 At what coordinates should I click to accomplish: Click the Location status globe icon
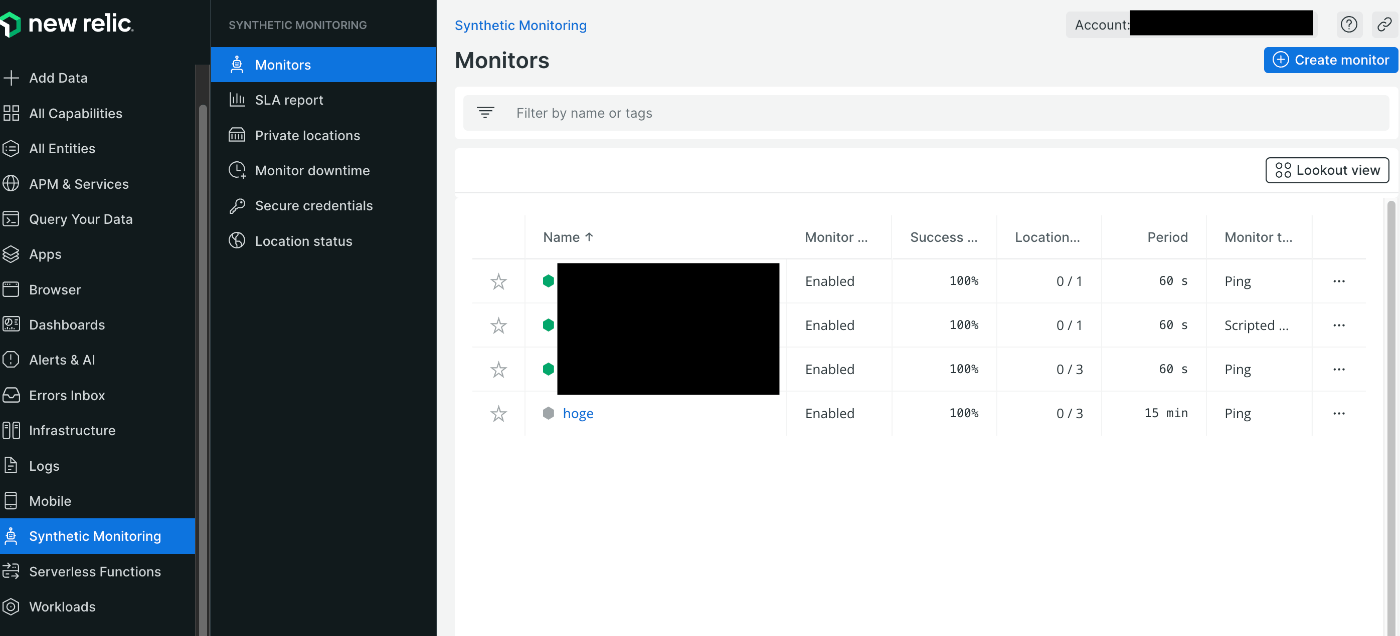click(x=237, y=241)
